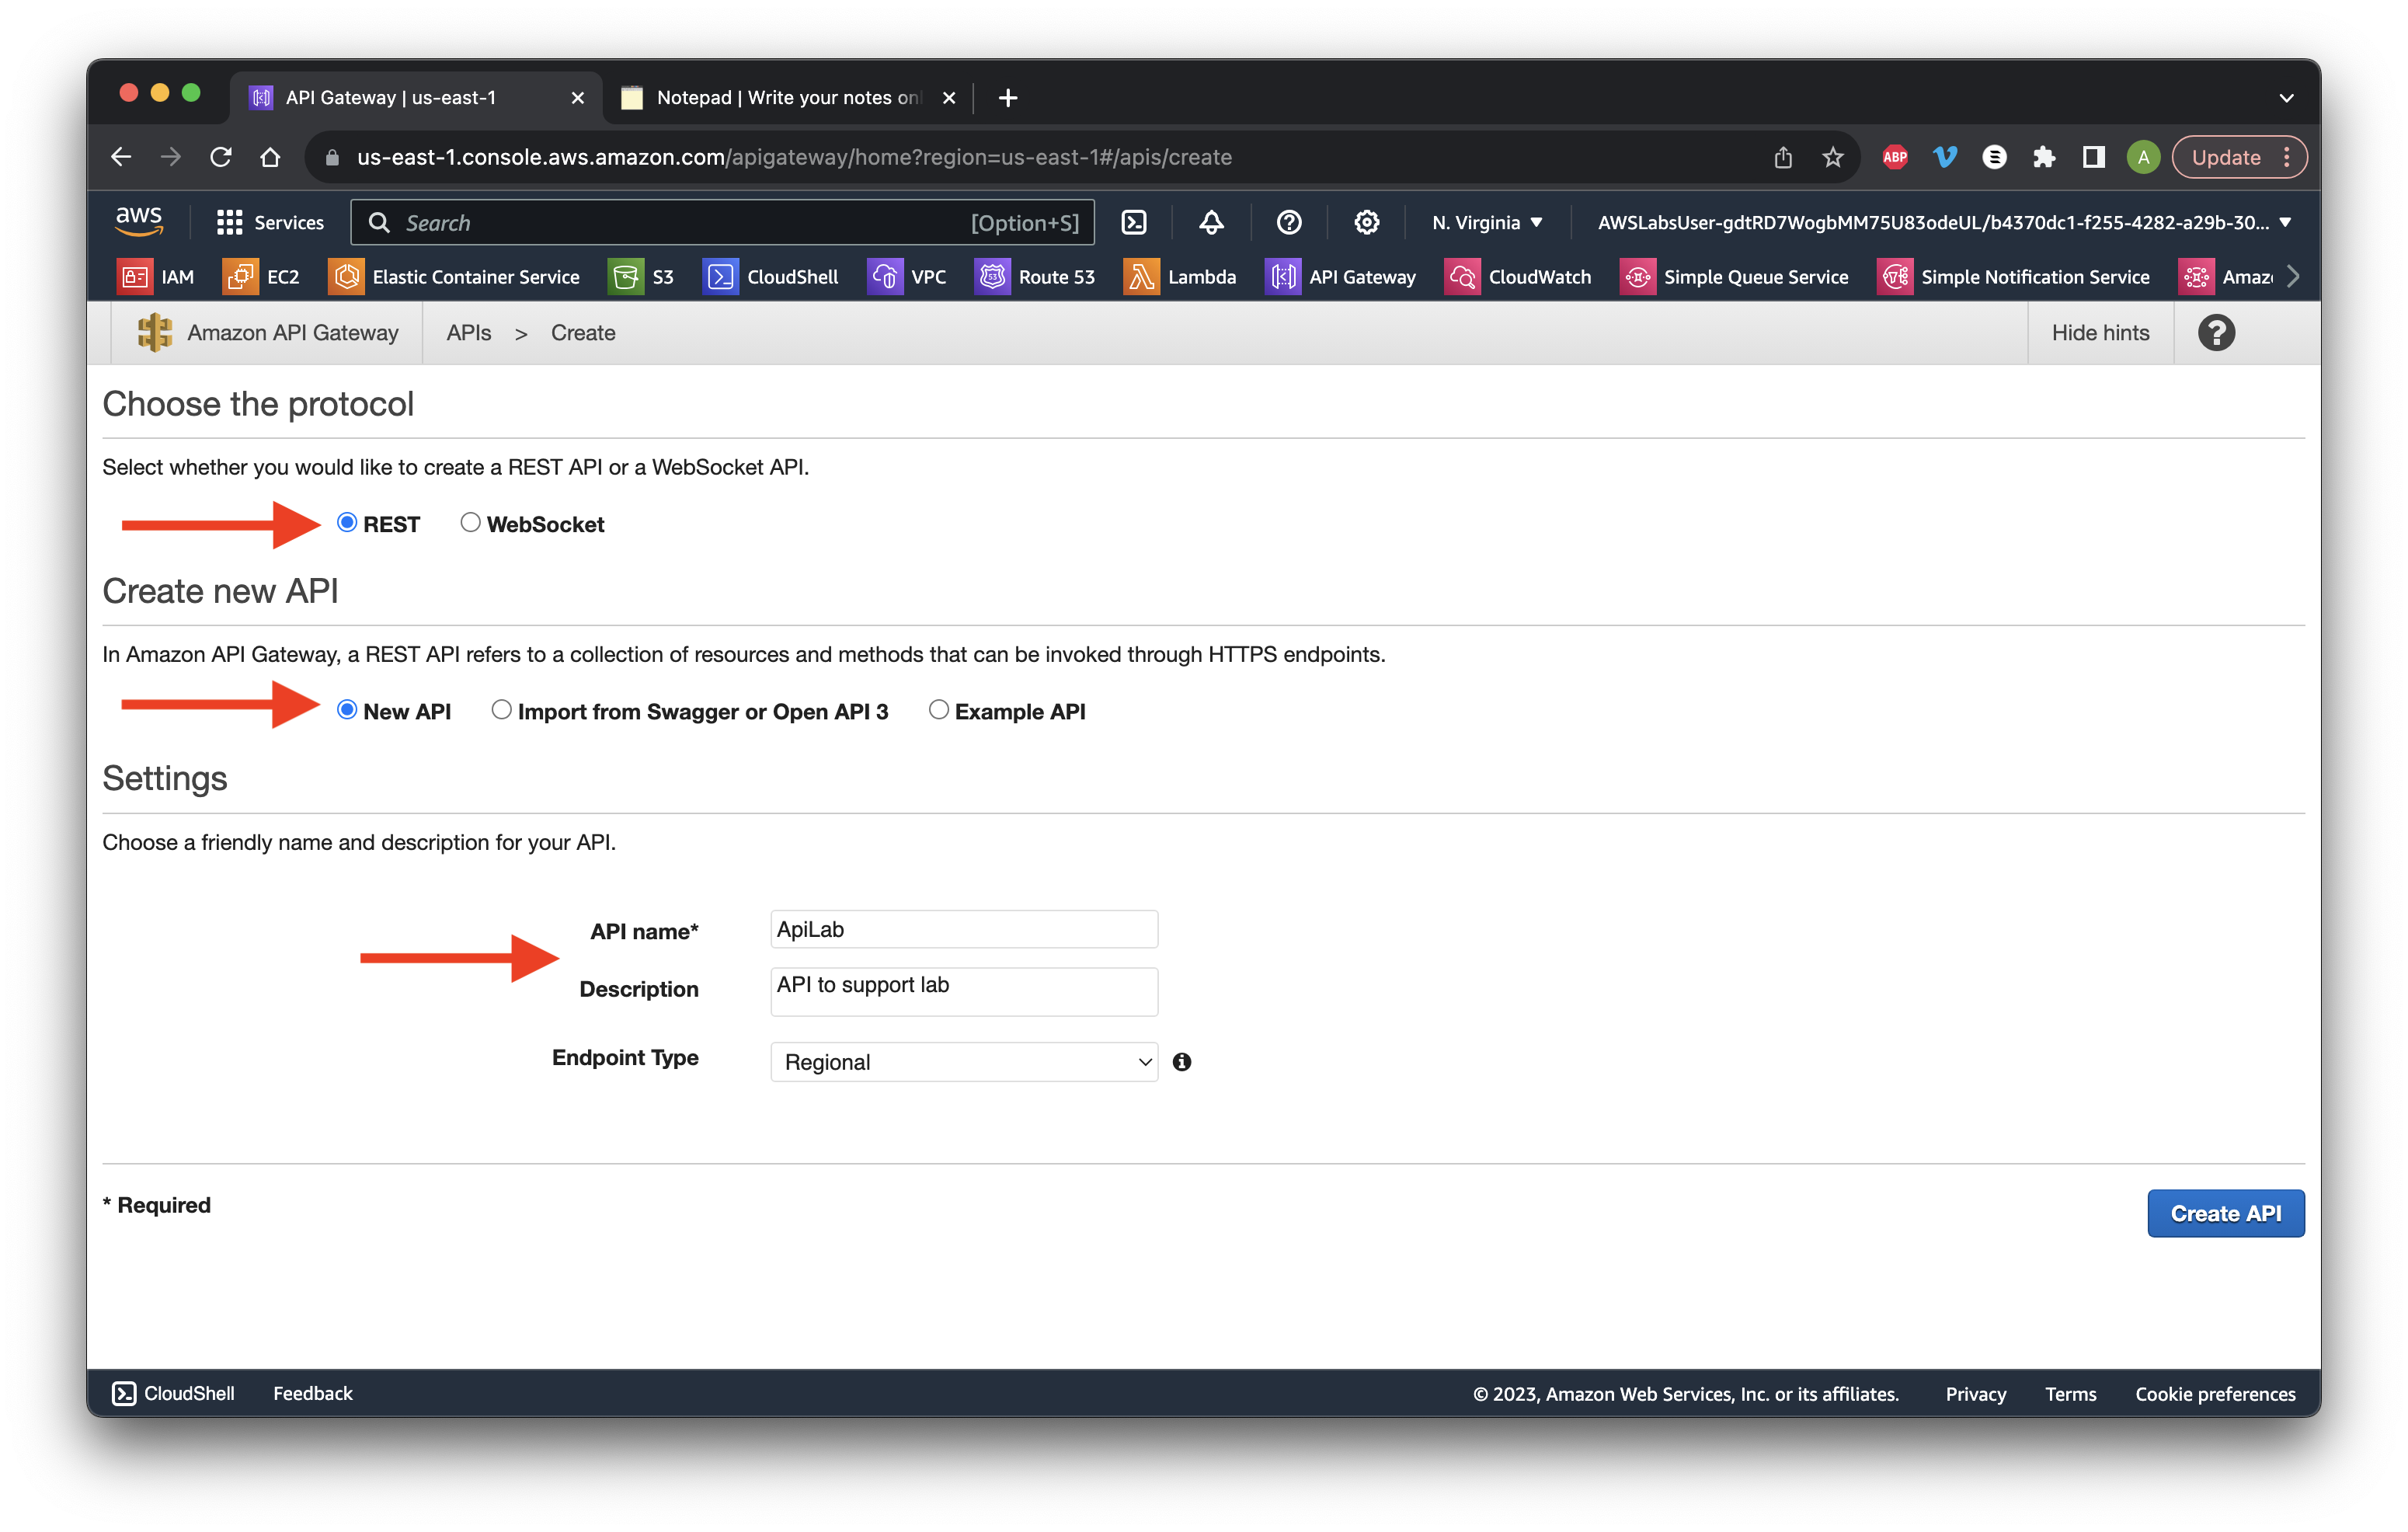2408x1532 pixels.
Task: Open the API Gateway favorites shortcut
Action: pos(1341,277)
